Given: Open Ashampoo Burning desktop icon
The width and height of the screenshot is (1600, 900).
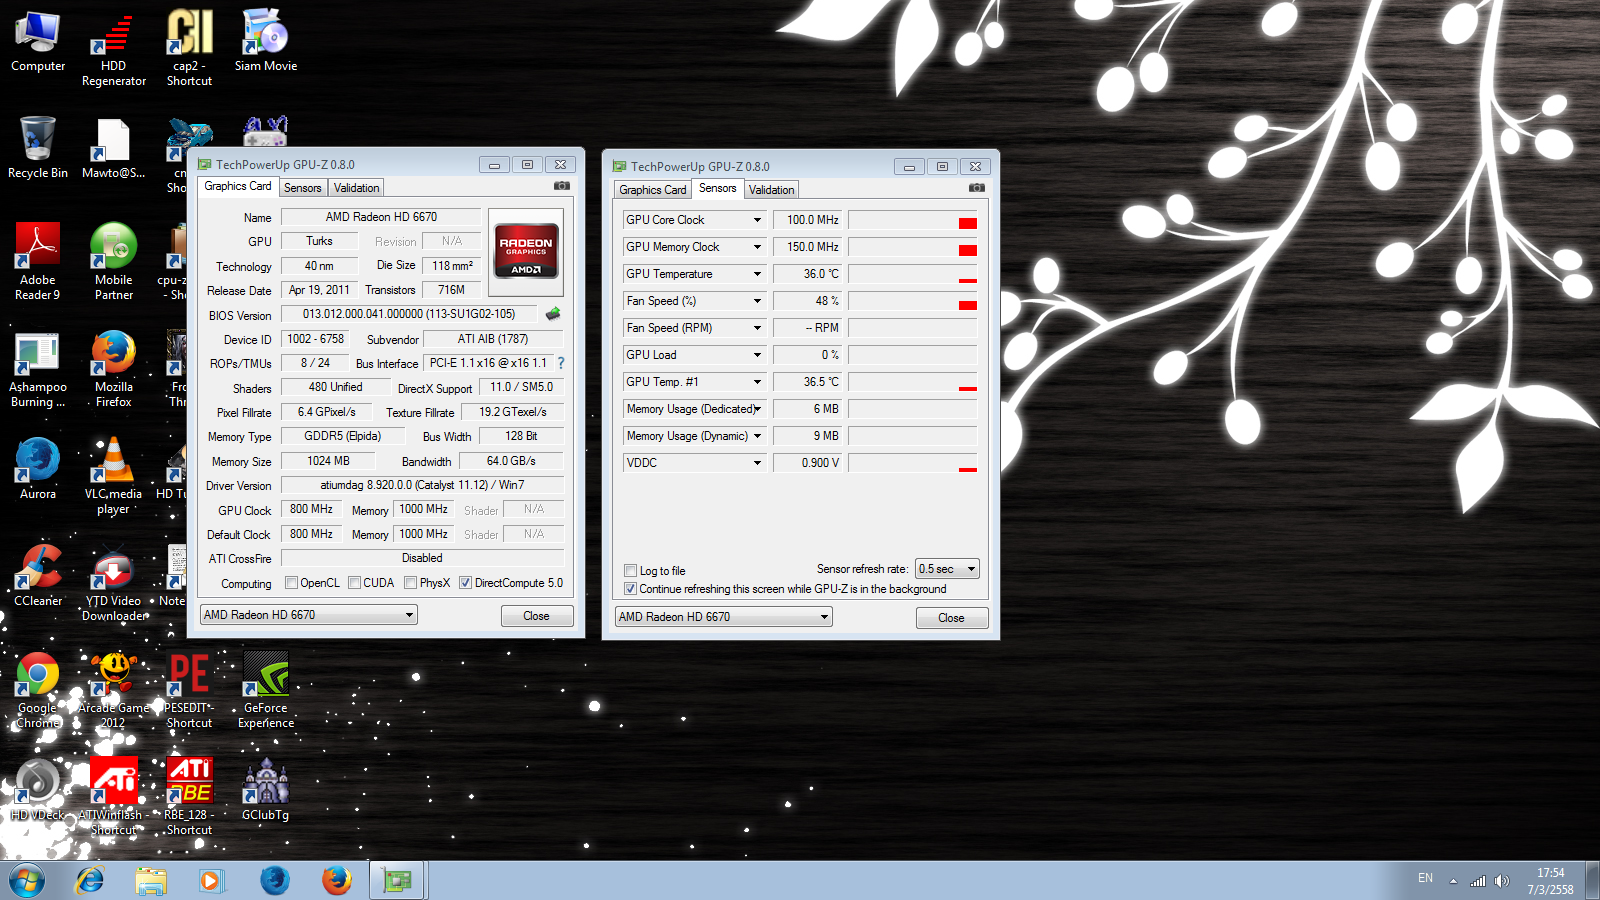Looking at the screenshot, I should [38, 369].
